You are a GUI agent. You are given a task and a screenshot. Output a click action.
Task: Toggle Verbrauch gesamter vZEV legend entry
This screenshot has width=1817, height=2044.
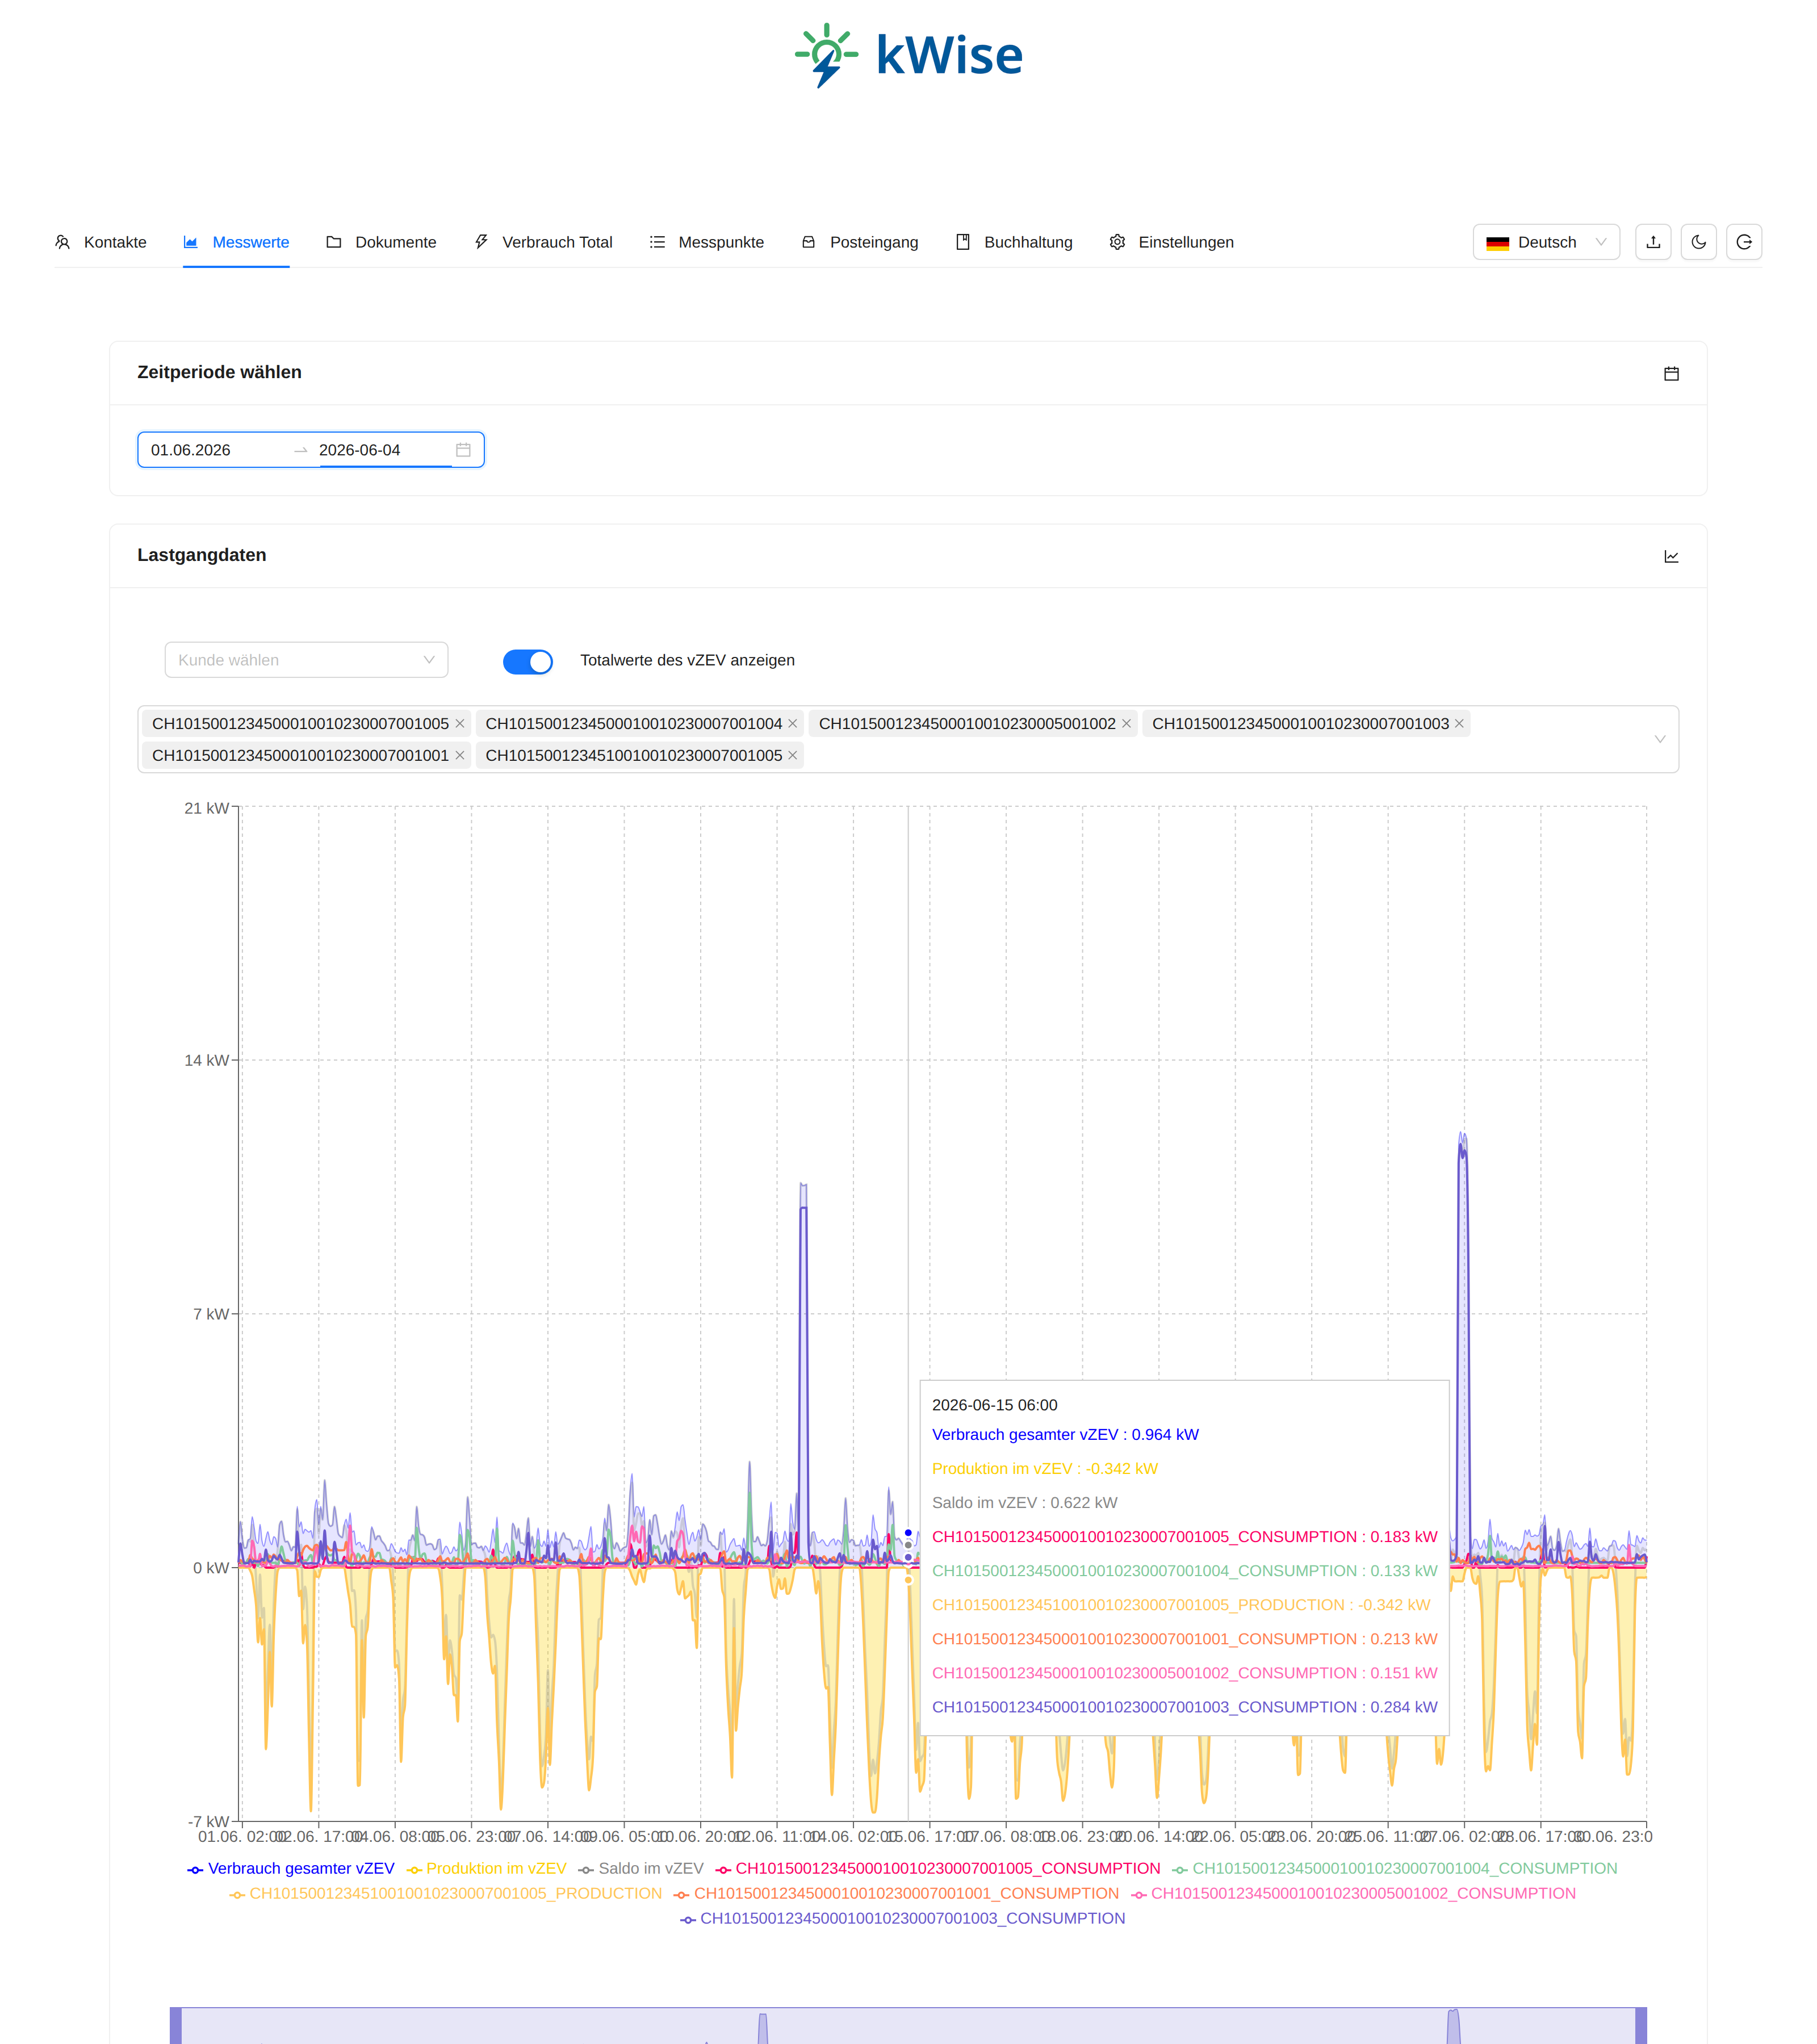[291, 1868]
